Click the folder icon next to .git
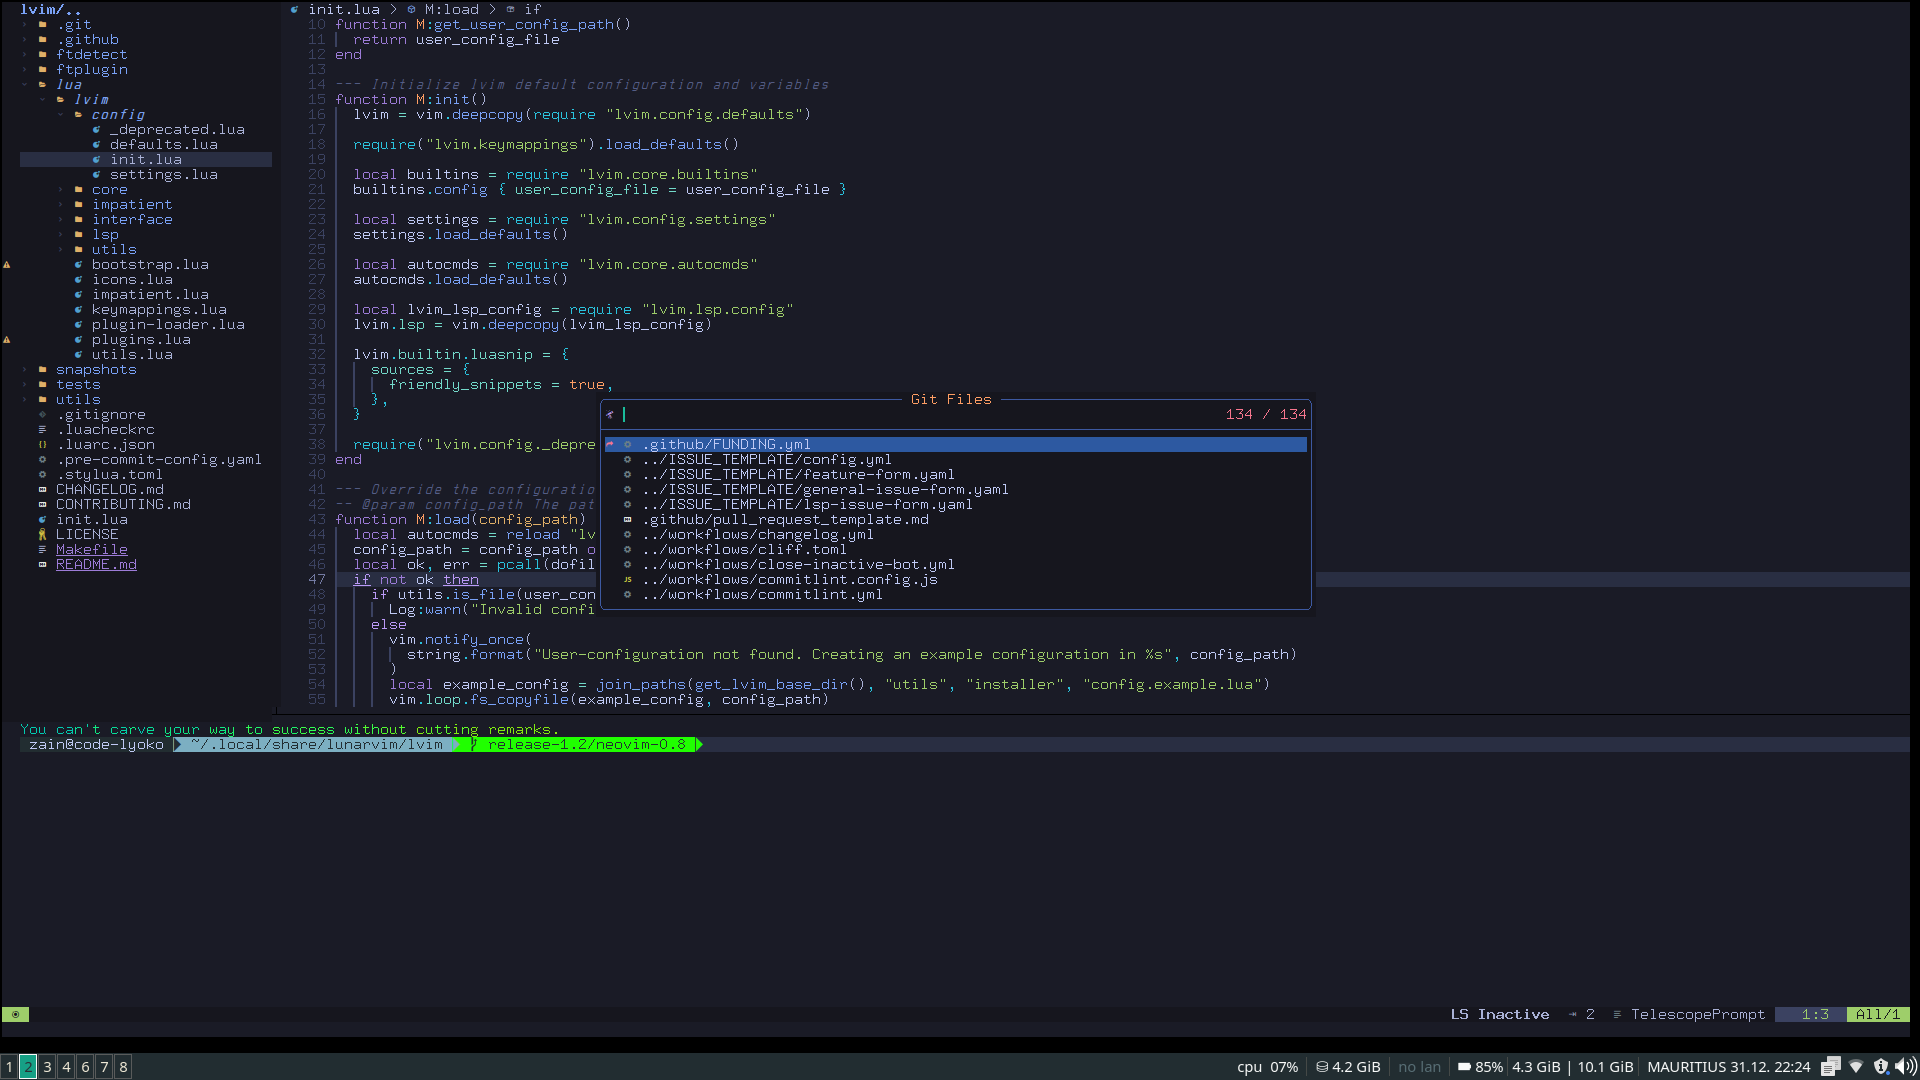1920x1080 pixels. (43, 25)
